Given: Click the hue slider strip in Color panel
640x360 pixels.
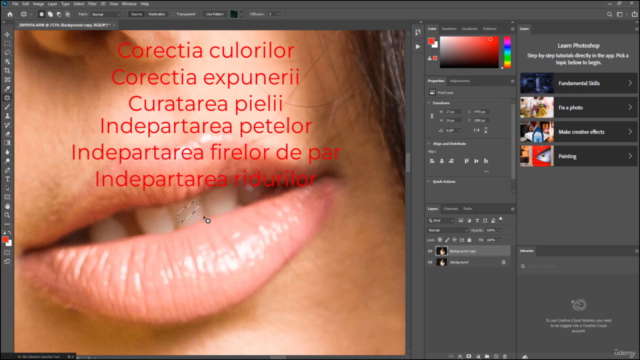Looking at the screenshot, I should [x=507, y=52].
